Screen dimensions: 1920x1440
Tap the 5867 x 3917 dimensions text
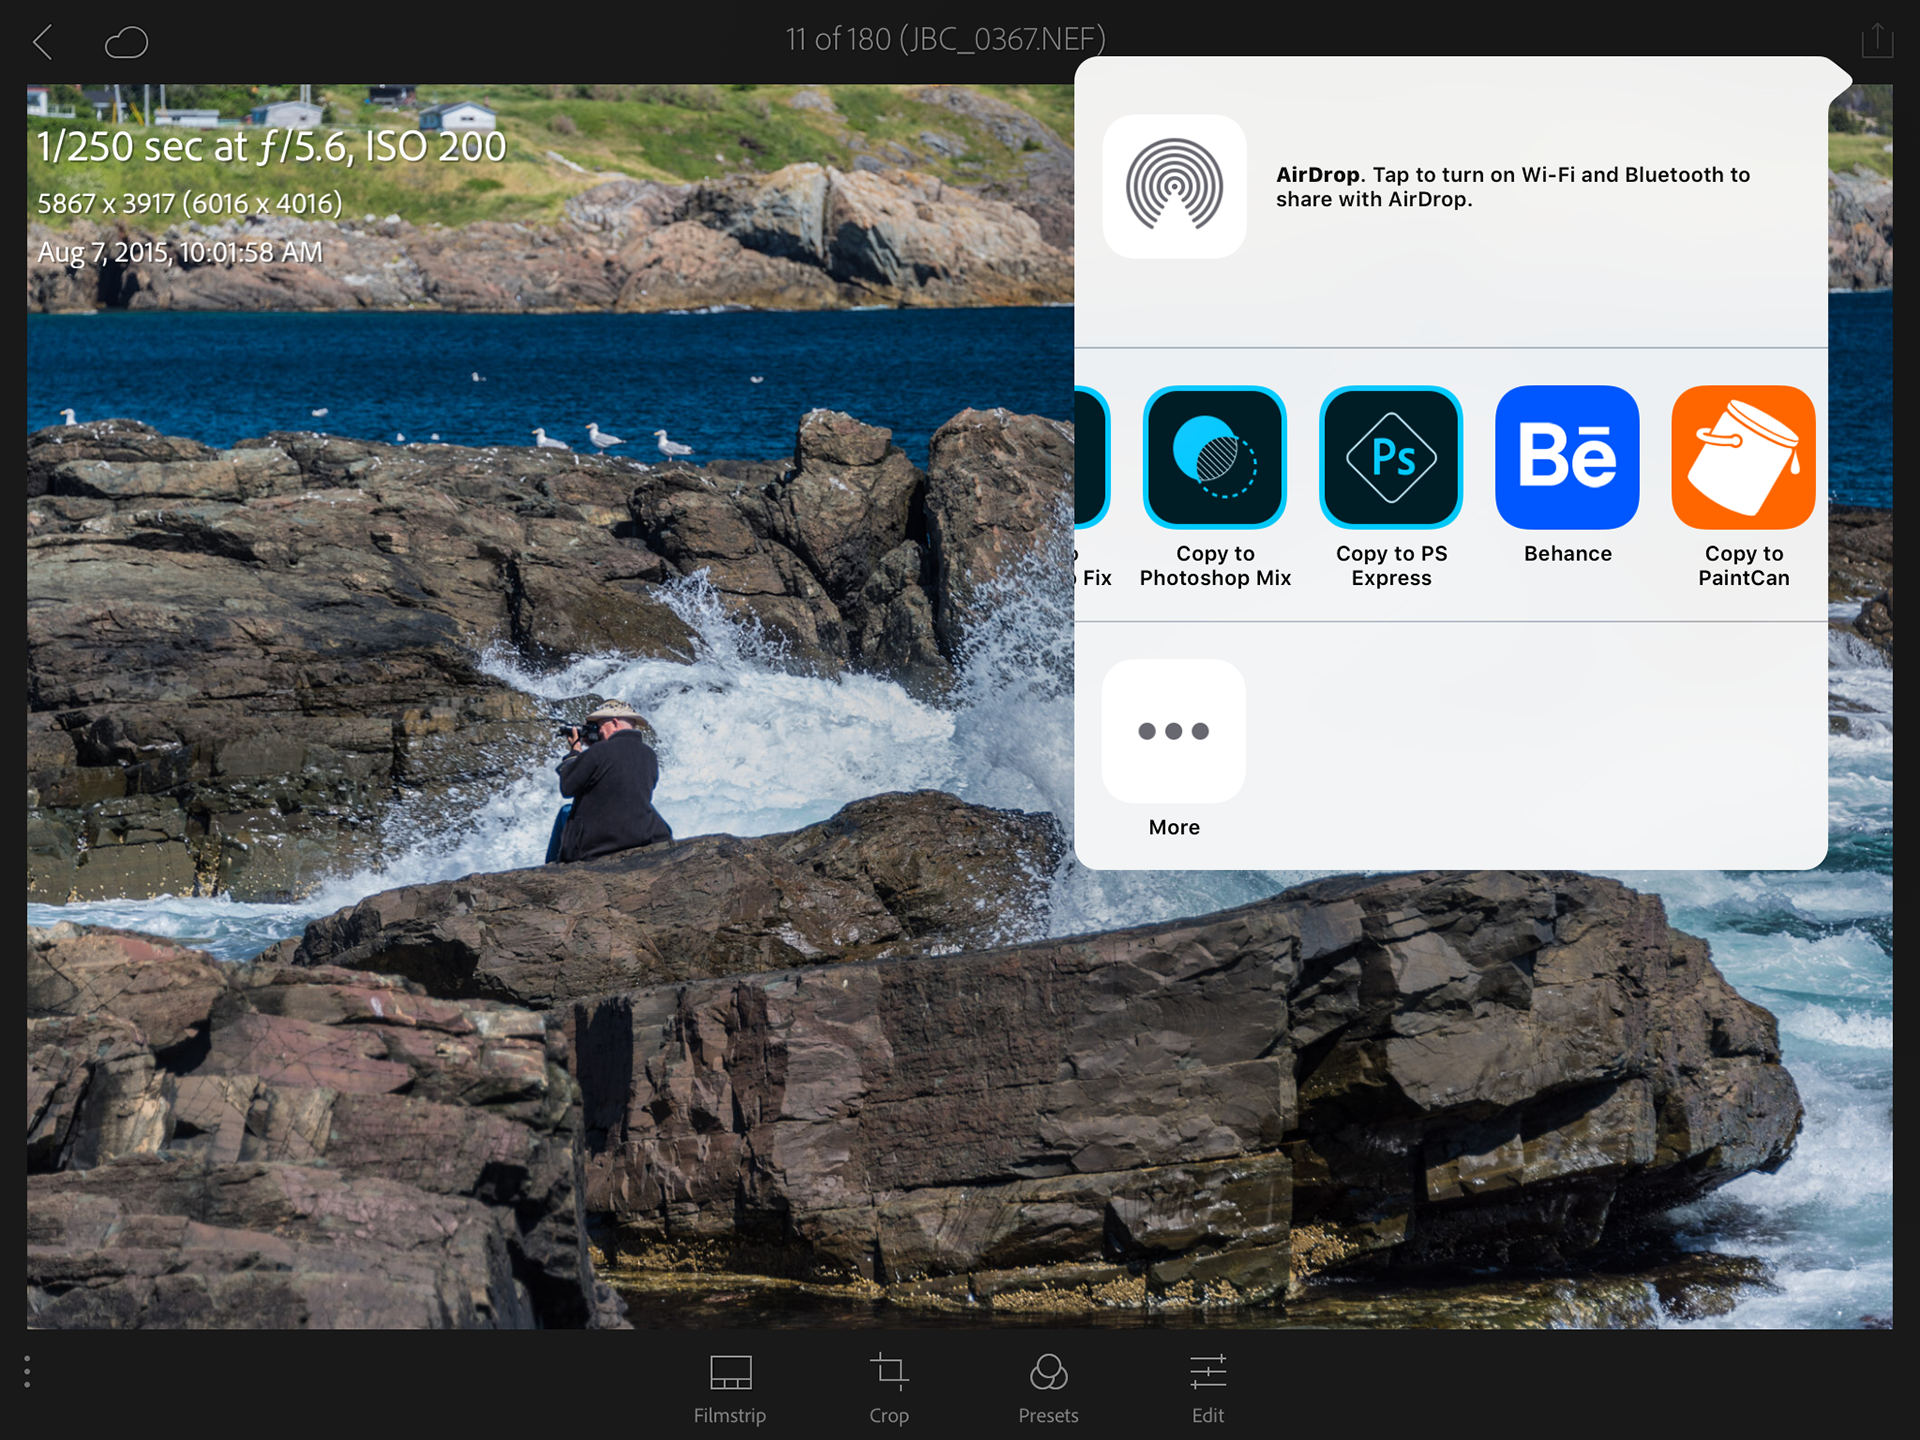[x=190, y=203]
